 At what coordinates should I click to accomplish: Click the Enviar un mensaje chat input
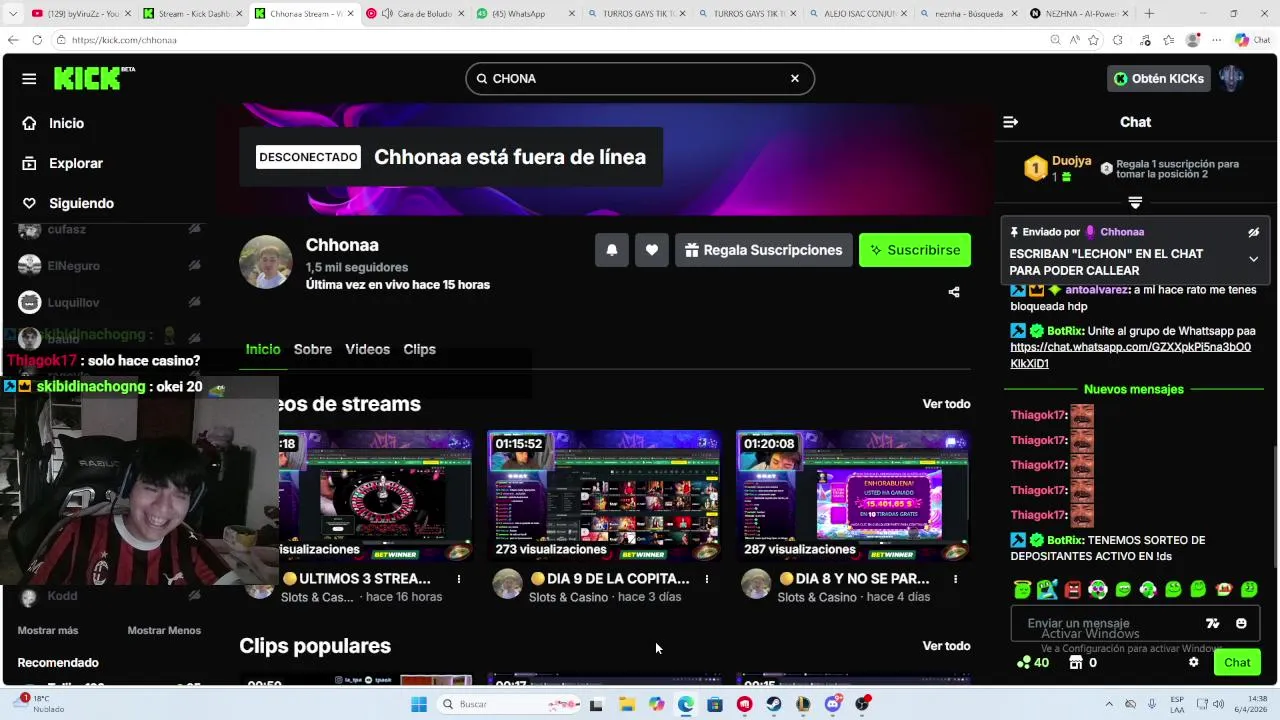point(1110,623)
